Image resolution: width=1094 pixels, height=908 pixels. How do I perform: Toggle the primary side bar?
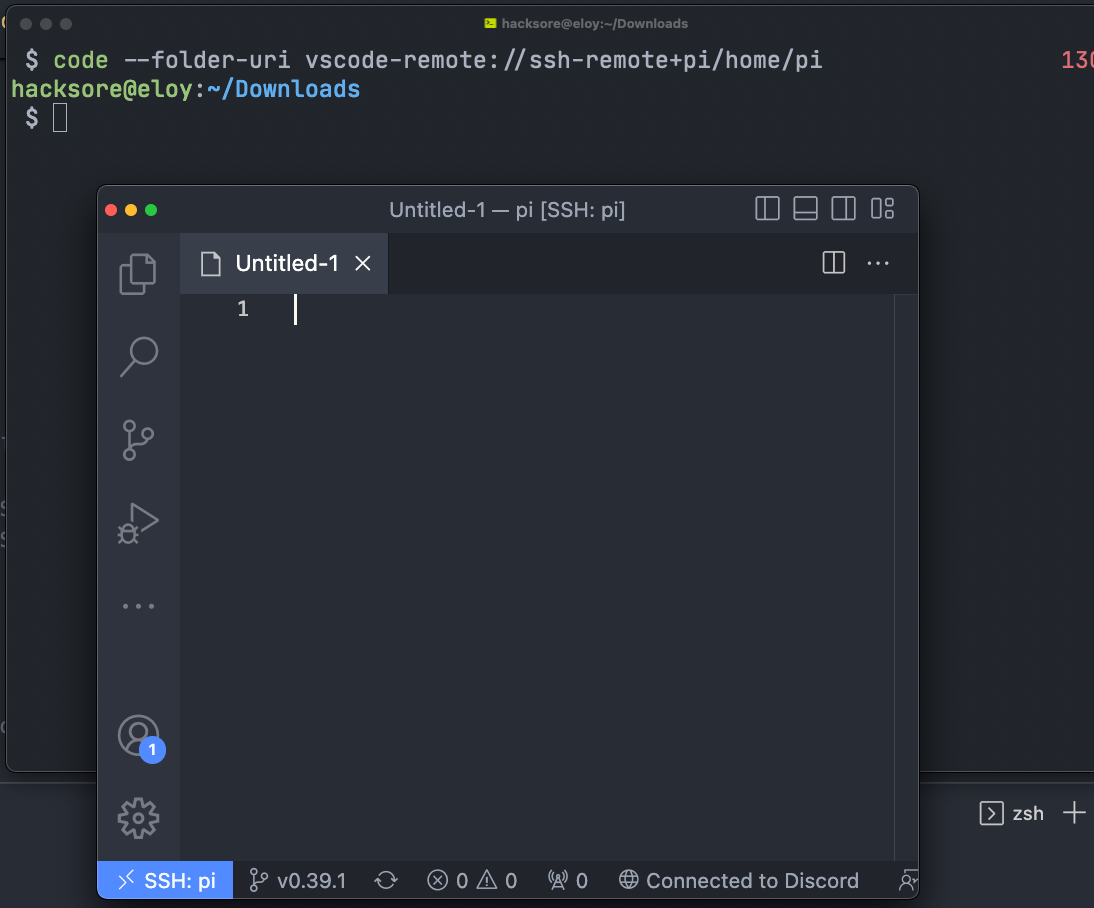point(767,208)
